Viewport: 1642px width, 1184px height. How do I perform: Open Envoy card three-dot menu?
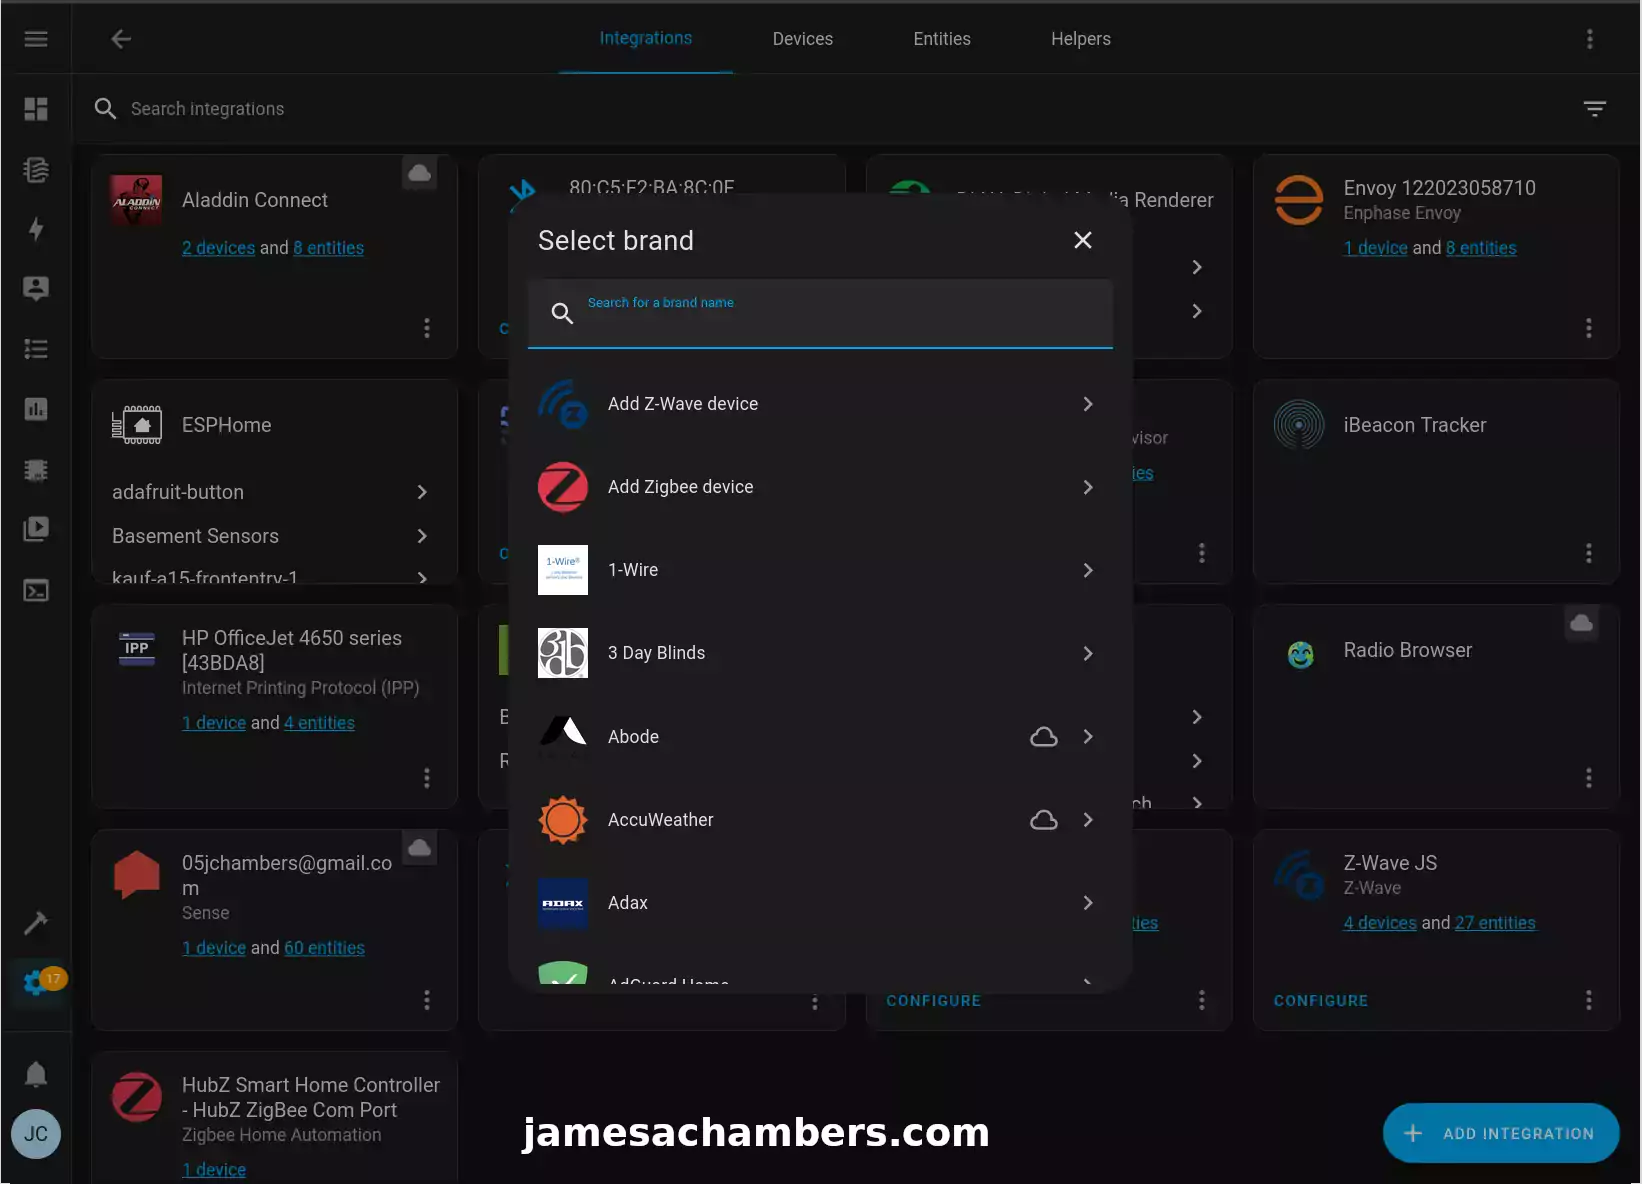(x=1589, y=328)
